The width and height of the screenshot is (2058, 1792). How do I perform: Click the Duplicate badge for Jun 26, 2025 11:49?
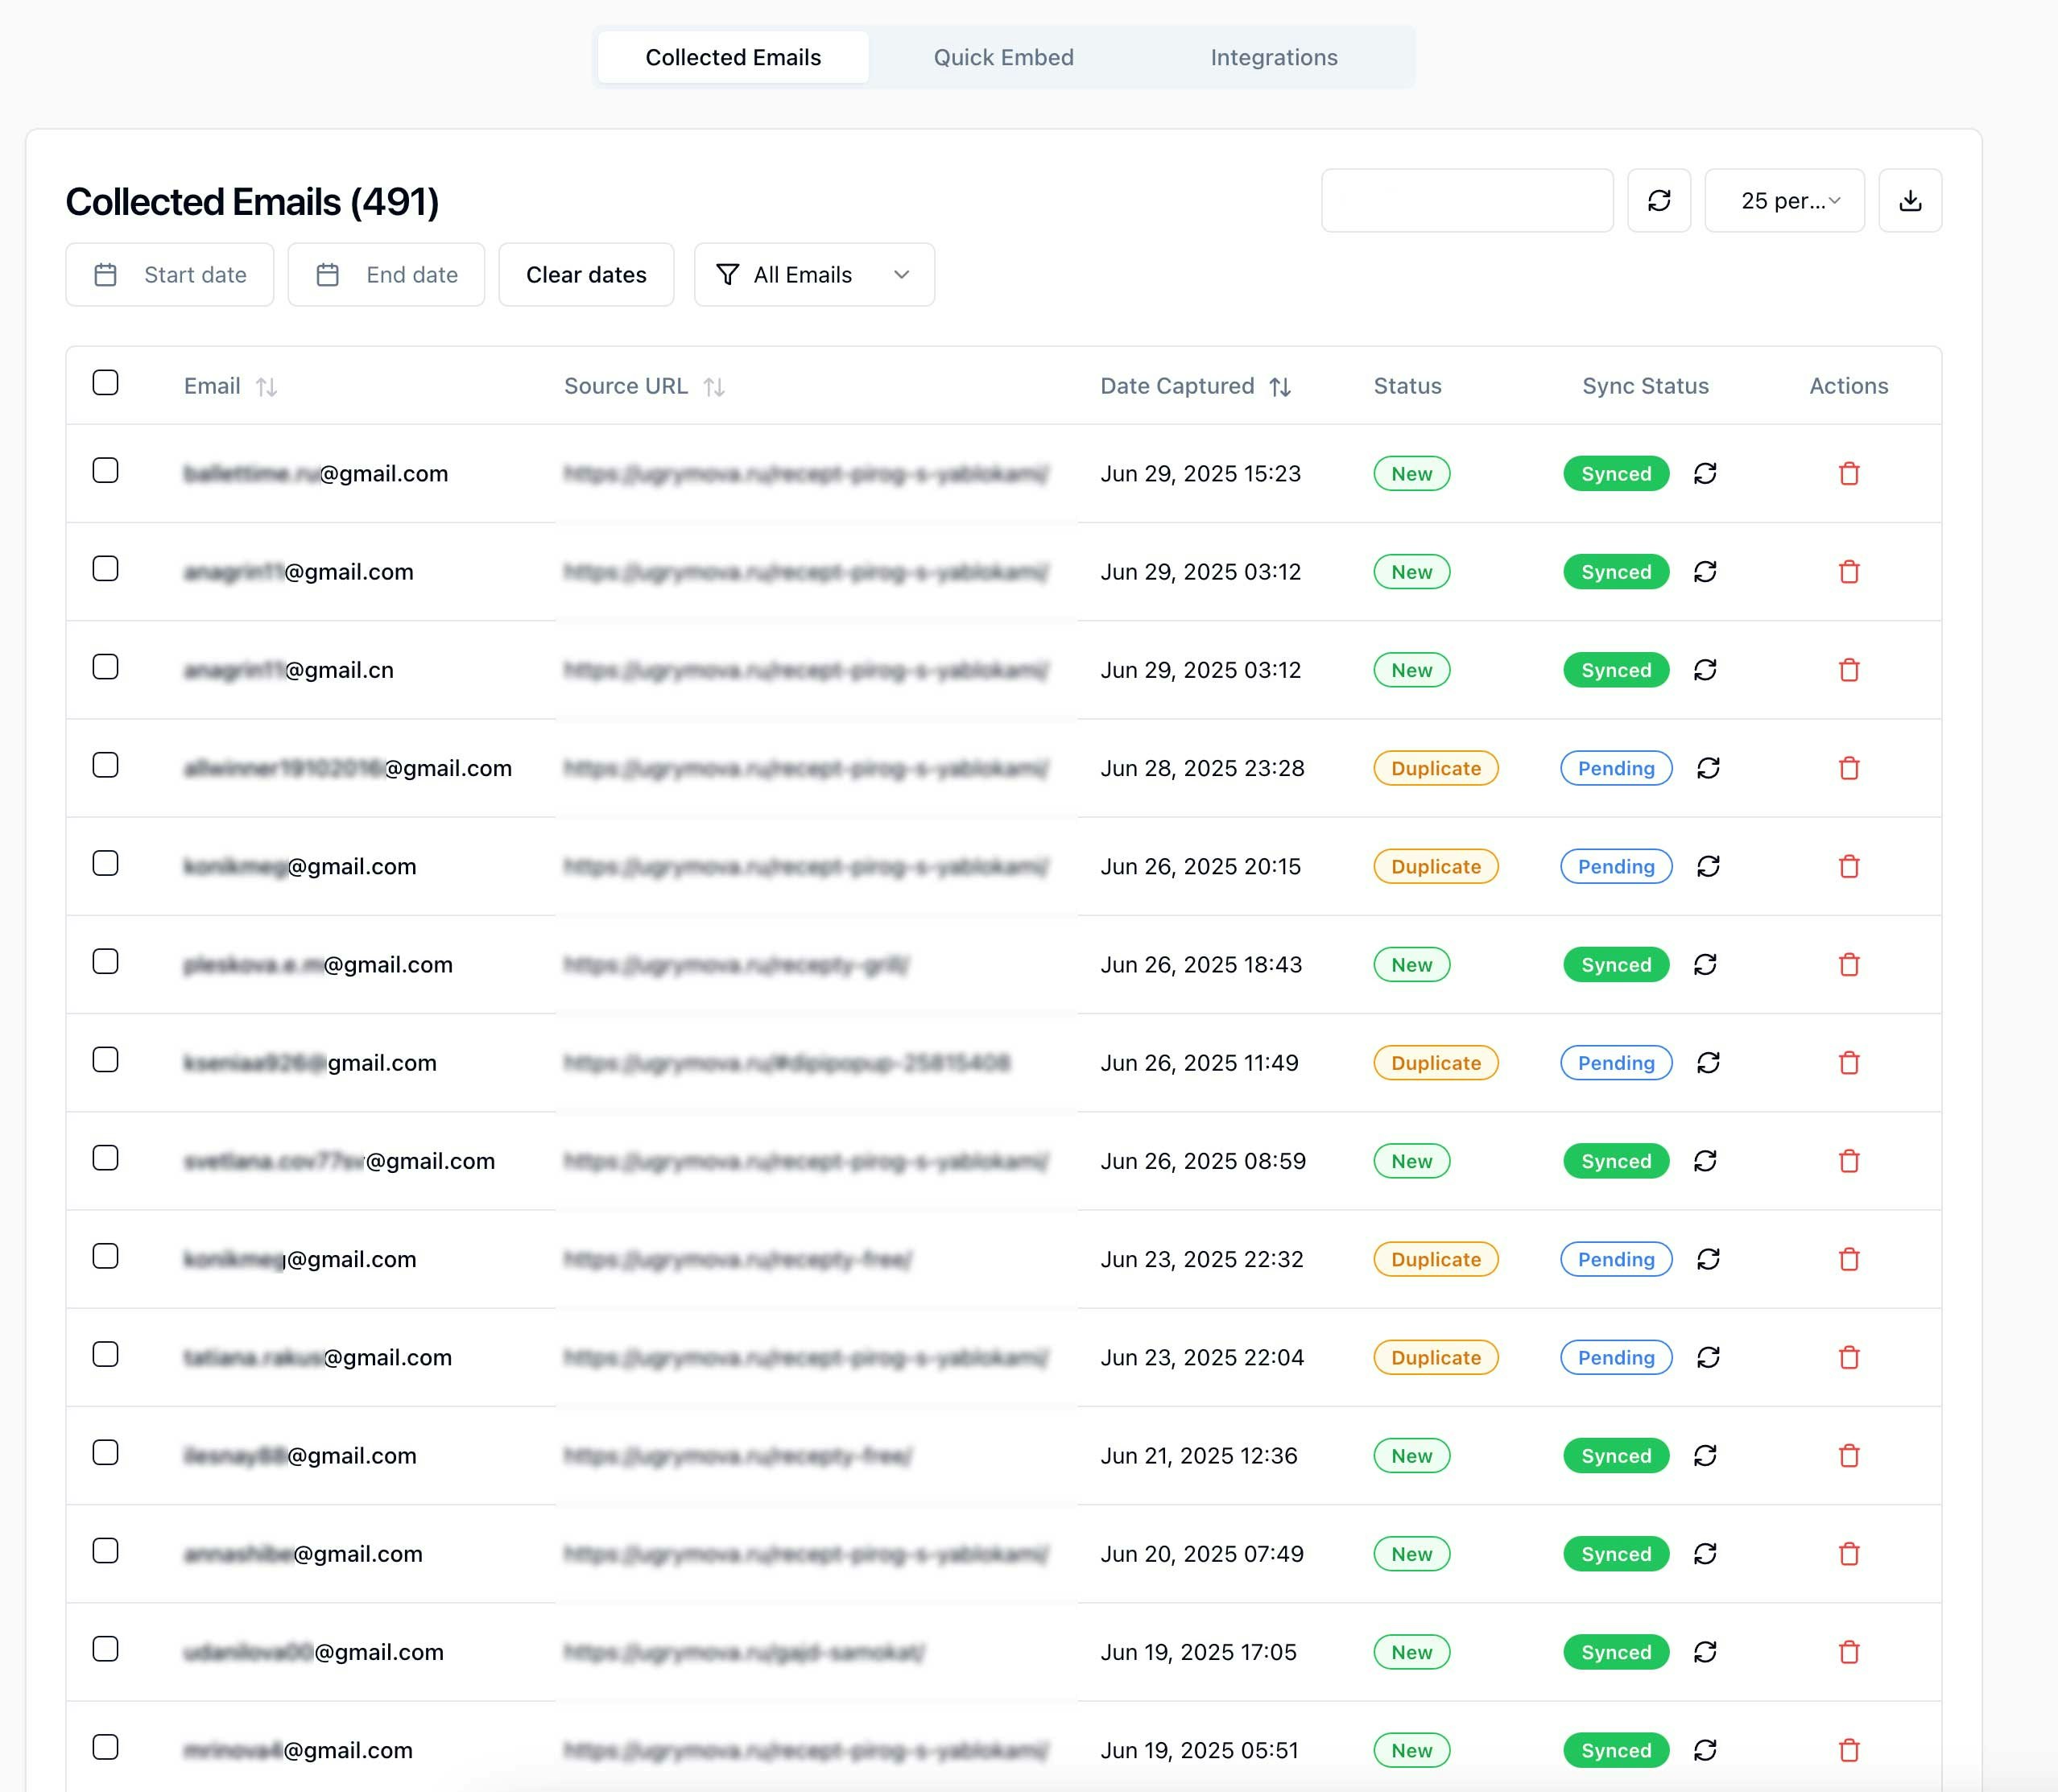click(x=1435, y=1062)
